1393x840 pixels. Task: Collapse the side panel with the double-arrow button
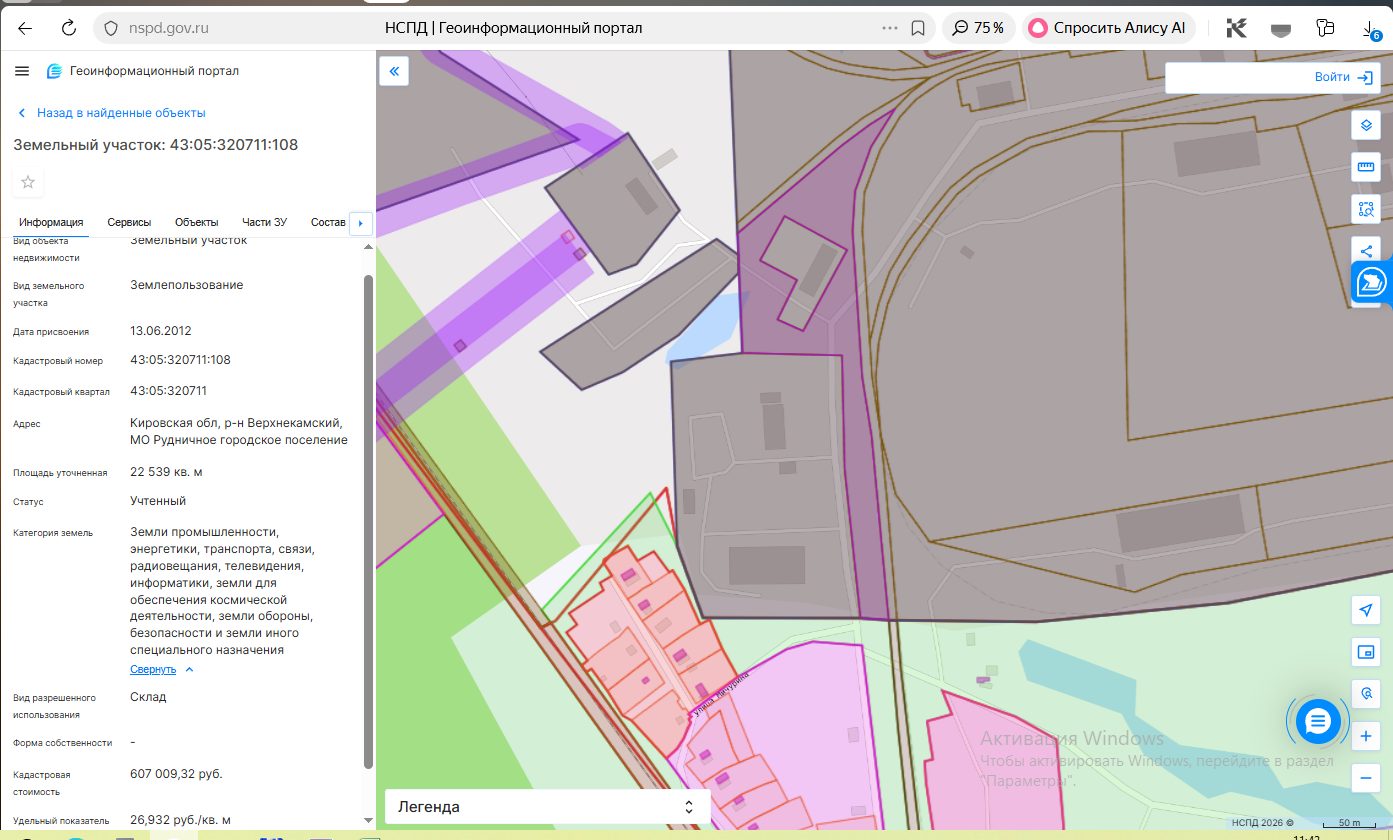pos(394,71)
